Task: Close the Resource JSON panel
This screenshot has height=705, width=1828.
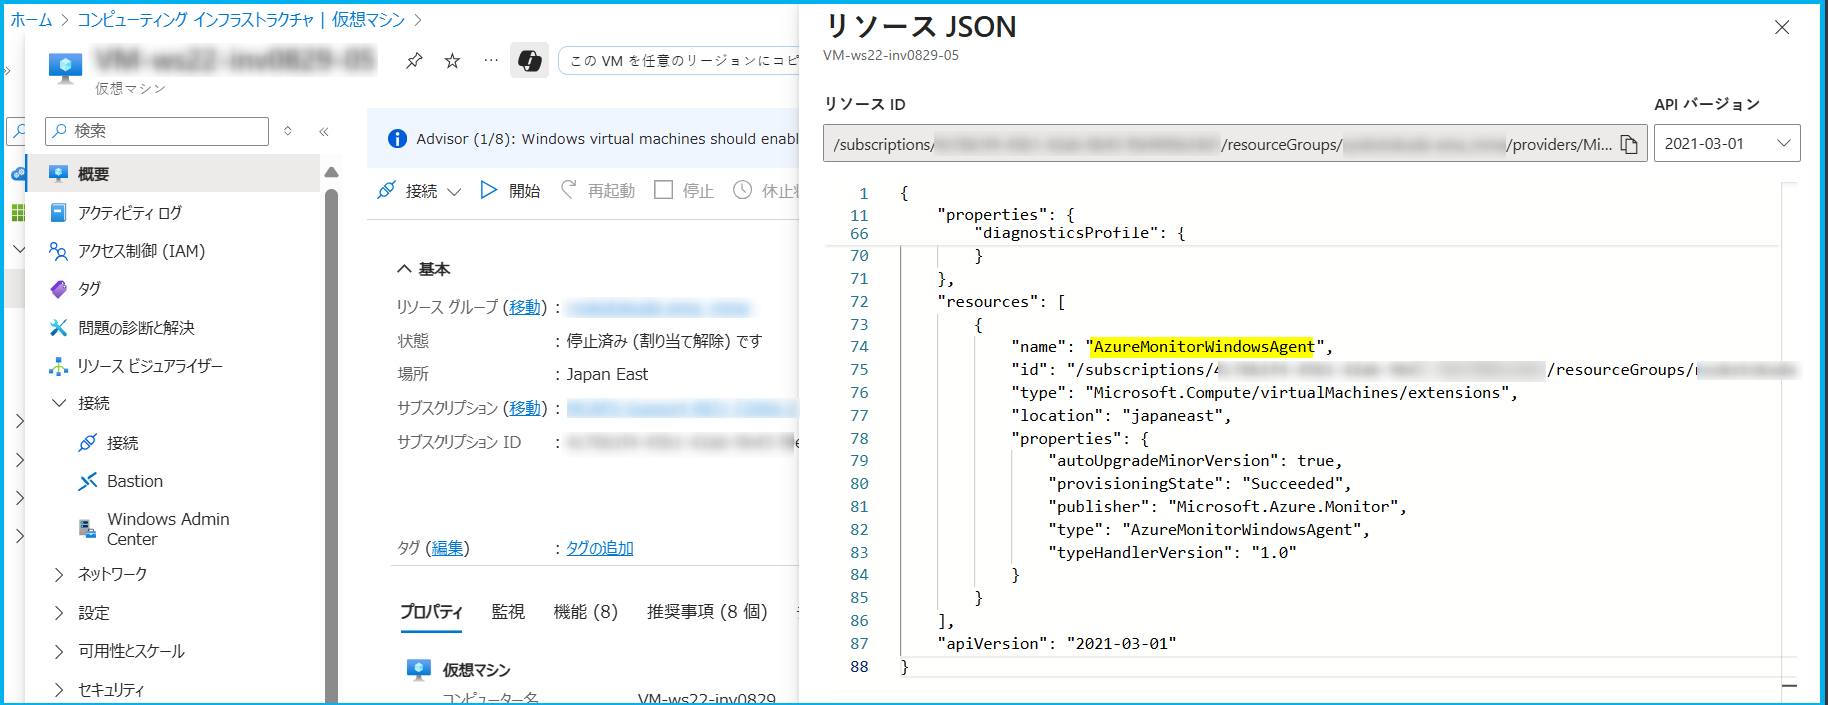Action: [1782, 27]
